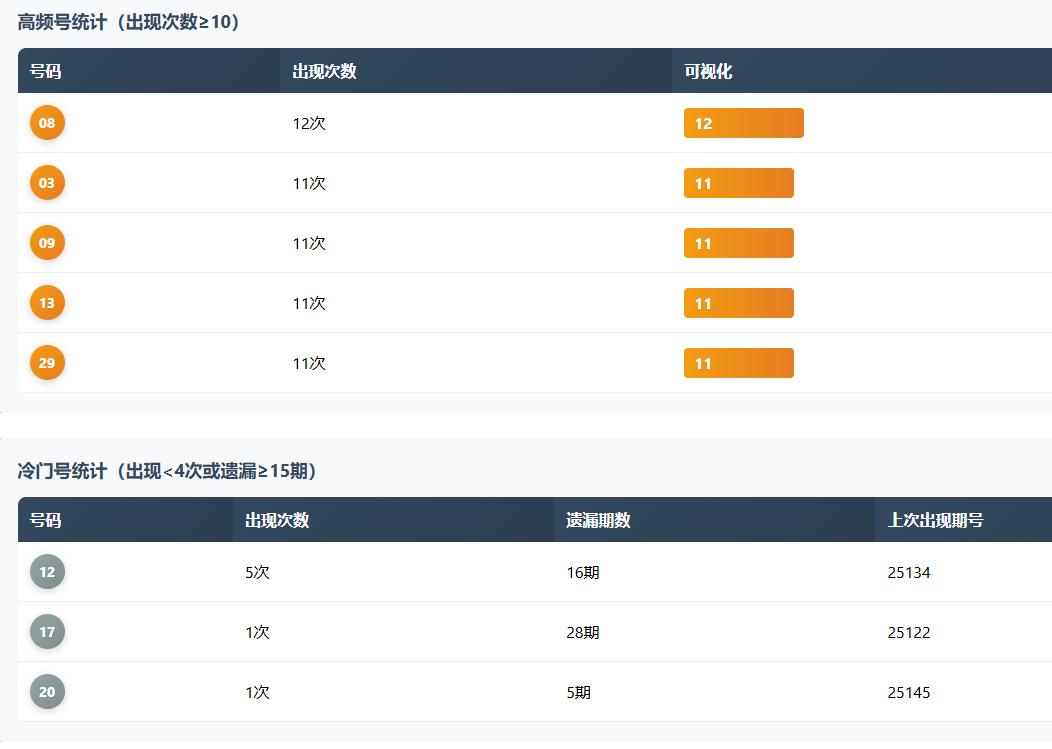This screenshot has width=1052, height=749.
Task: Click the 上次出现期号 column header
Action: pos(935,520)
